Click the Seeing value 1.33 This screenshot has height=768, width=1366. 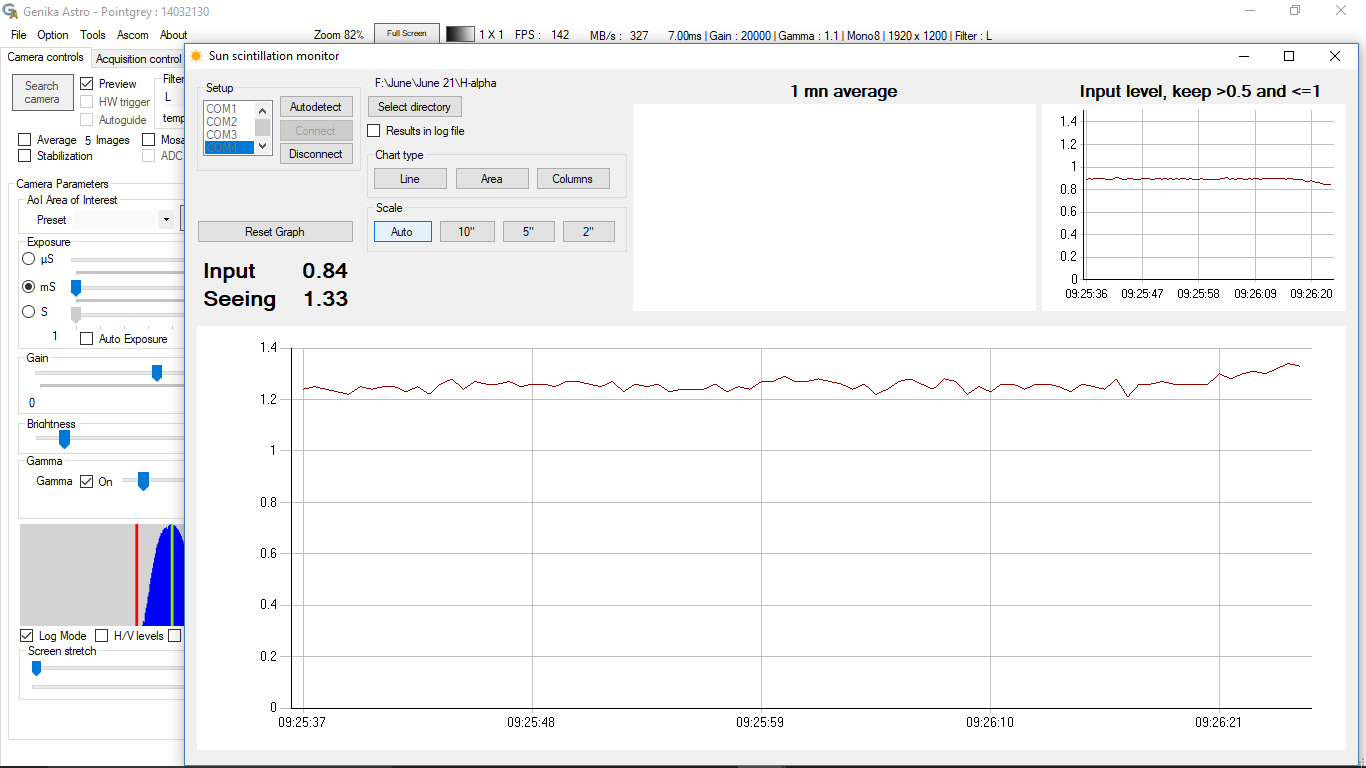tap(325, 299)
